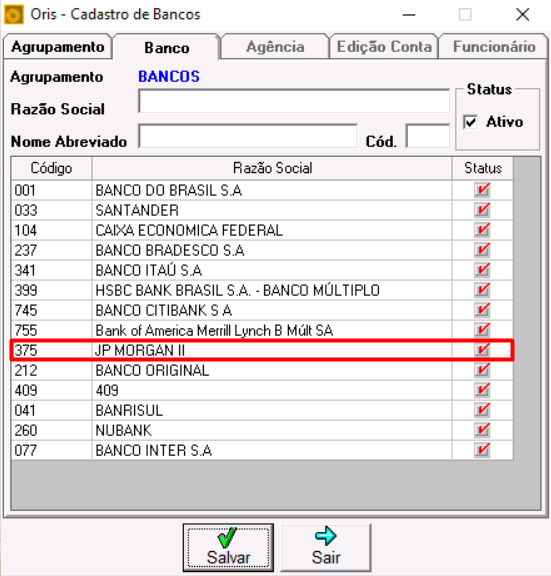Select the BANRISUL row
551x576 pixels.
tap(262, 410)
